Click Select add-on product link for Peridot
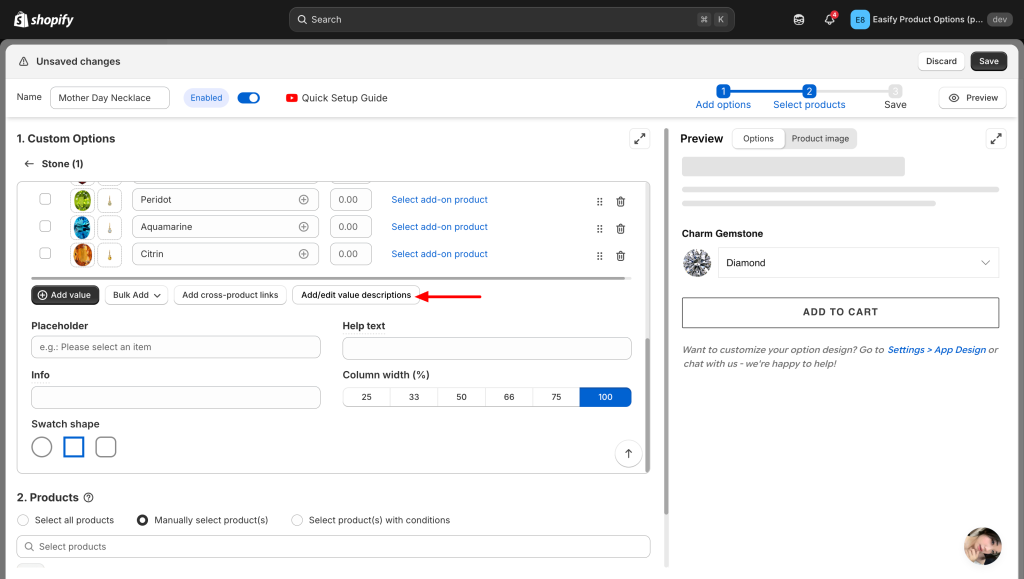1024x579 pixels. 439,200
